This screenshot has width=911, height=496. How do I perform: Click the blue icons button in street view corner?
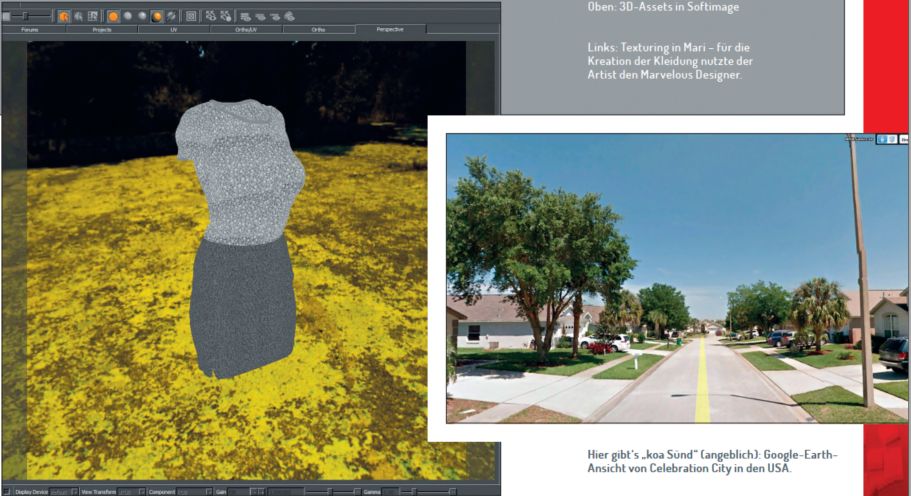coord(886,141)
